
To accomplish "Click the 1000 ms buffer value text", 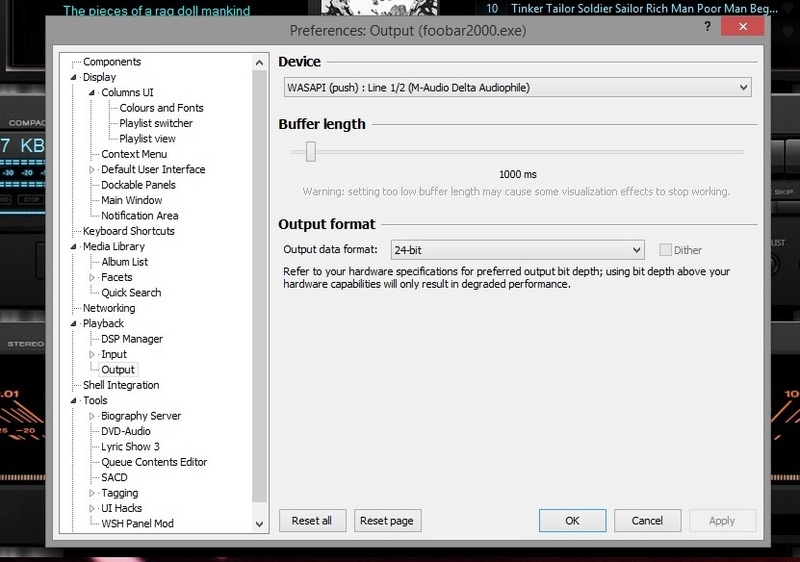I will pyautogui.click(x=518, y=174).
